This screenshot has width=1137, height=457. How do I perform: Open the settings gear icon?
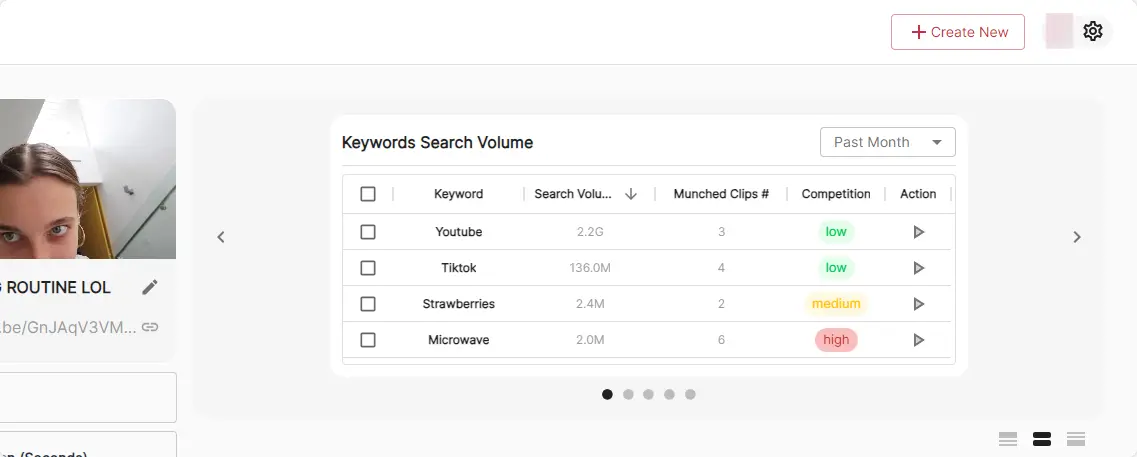[x=1093, y=31]
